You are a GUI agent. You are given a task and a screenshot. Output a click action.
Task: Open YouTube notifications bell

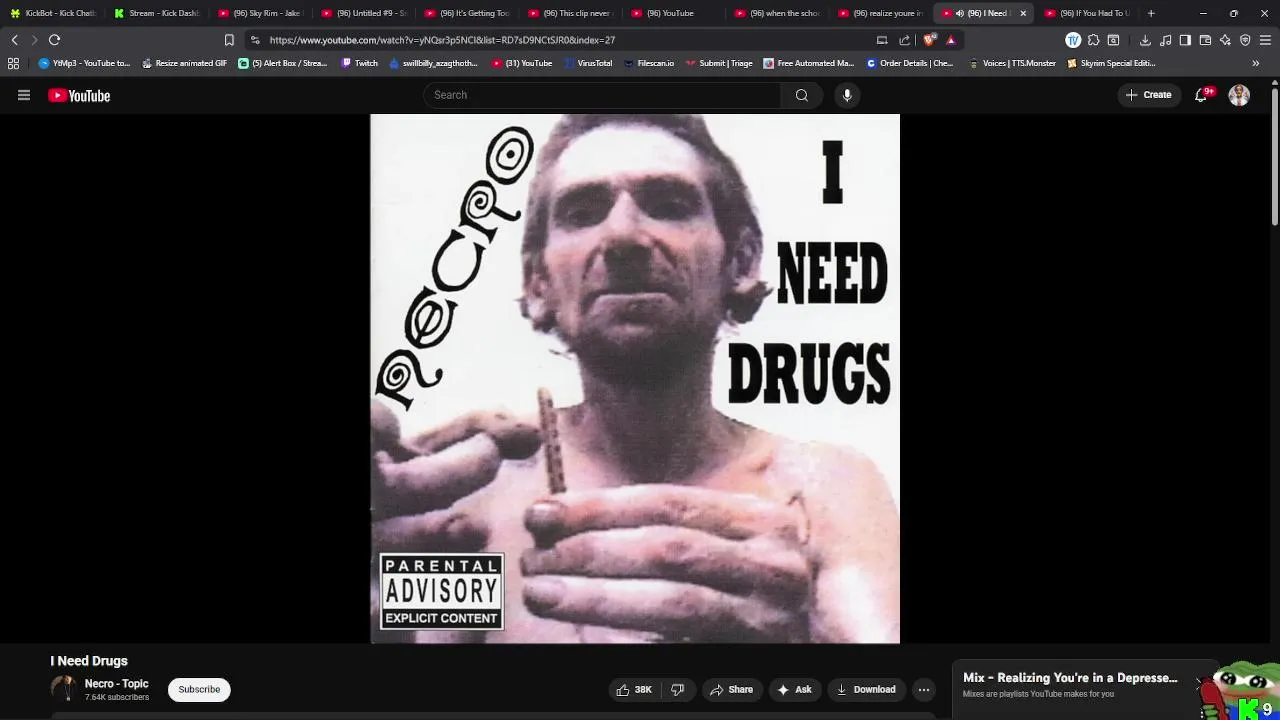coord(1201,95)
